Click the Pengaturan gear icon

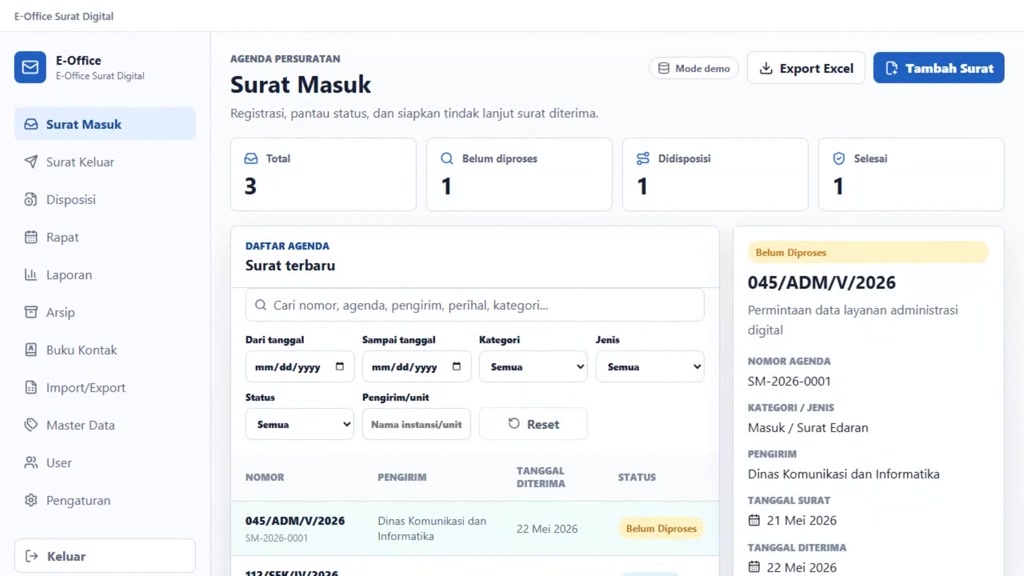coord(31,500)
